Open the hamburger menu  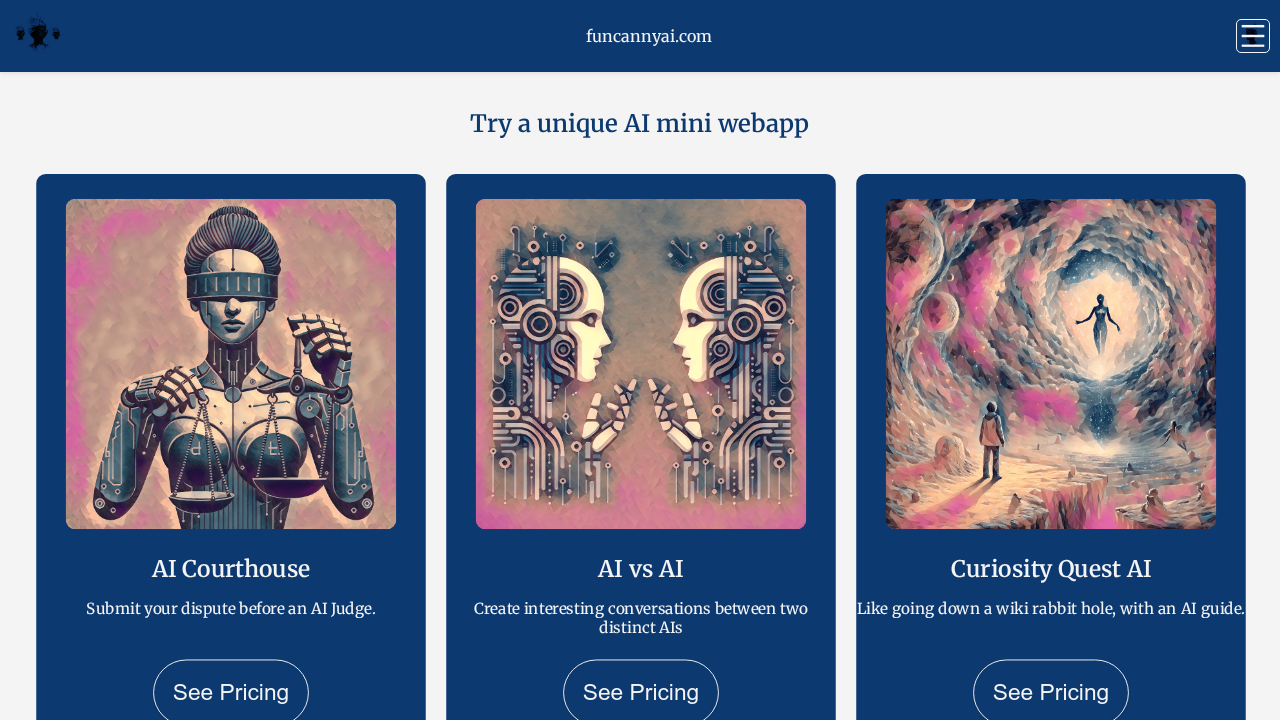(1252, 36)
